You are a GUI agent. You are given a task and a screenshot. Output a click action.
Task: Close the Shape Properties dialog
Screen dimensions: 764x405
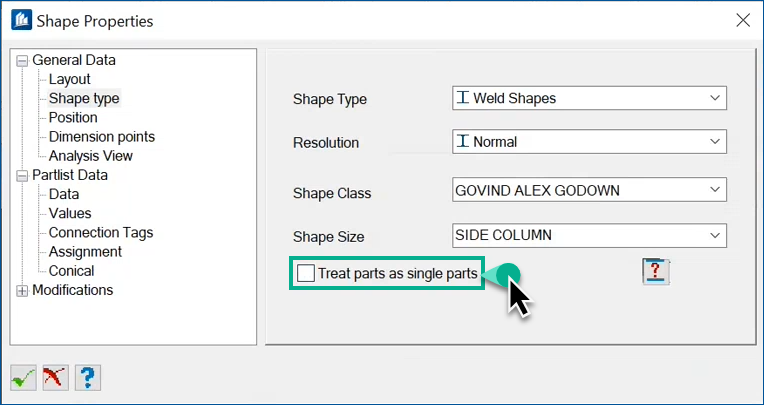[742, 20]
